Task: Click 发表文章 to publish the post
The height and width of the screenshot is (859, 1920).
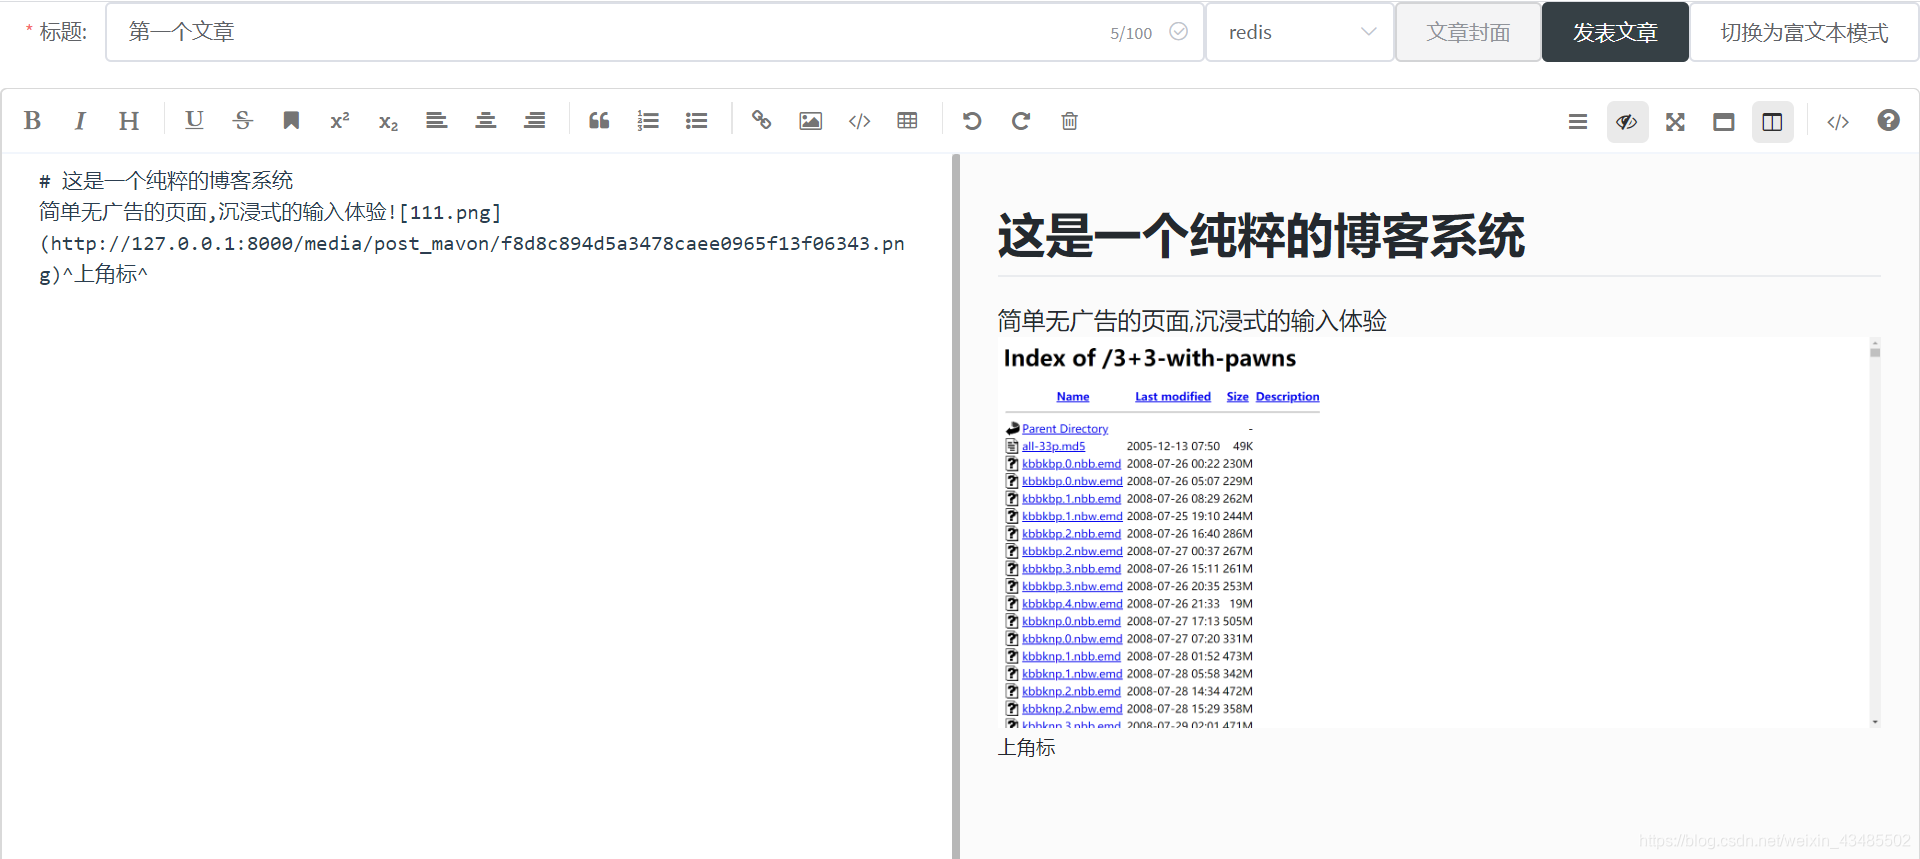Action: 1615,32
